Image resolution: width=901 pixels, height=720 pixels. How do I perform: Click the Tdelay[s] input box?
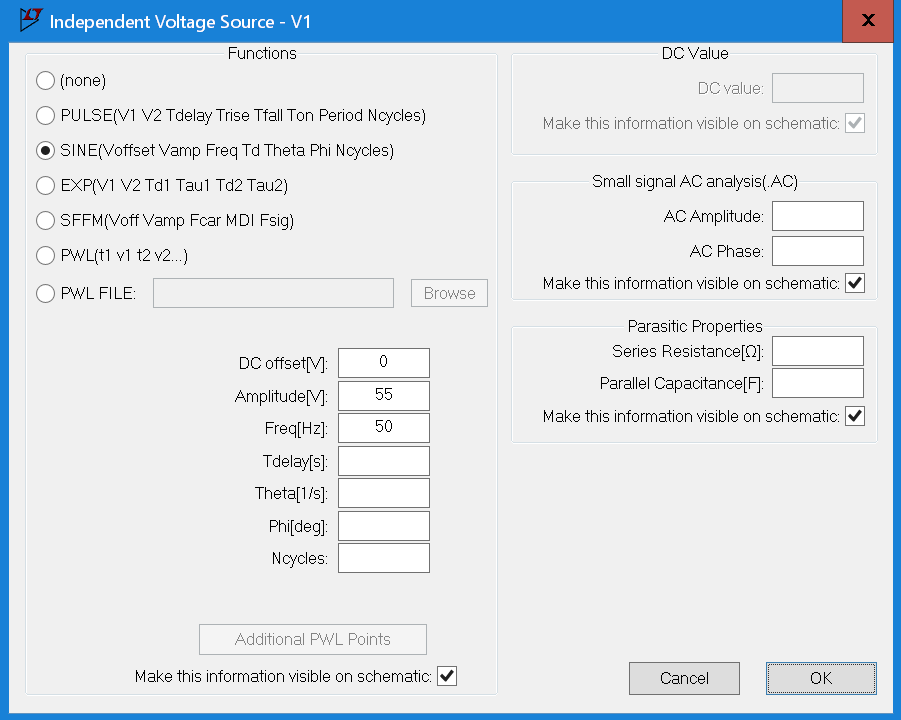[x=384, y=460]
